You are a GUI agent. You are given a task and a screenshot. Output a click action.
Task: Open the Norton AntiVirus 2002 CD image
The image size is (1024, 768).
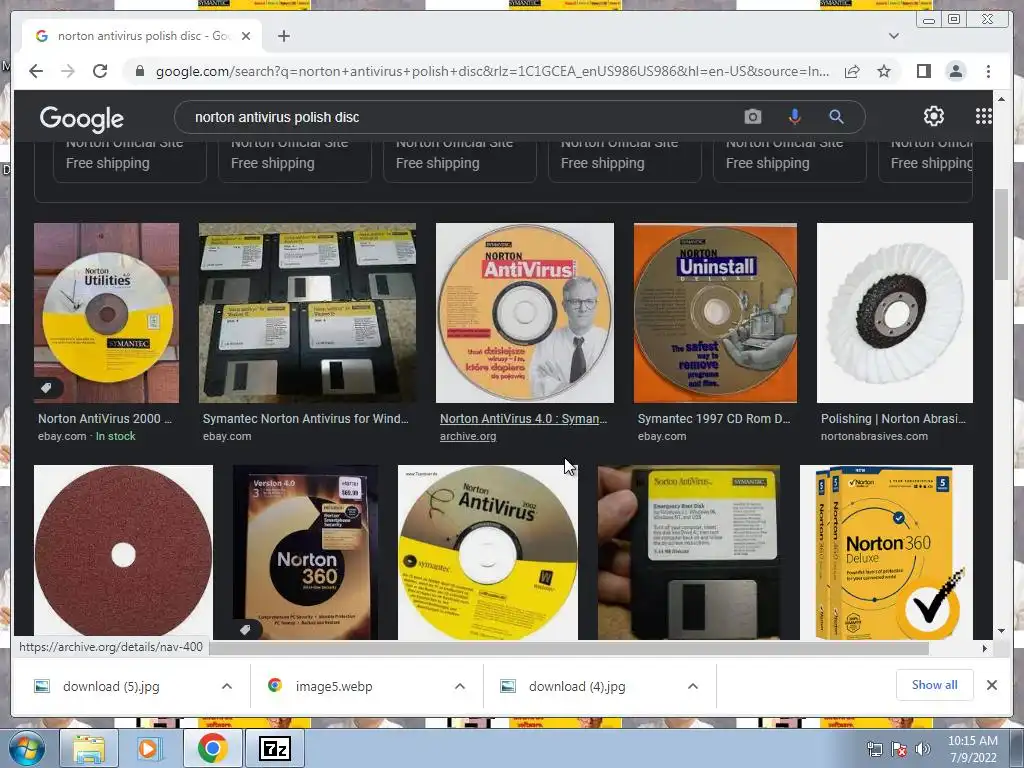pos(488,552)
